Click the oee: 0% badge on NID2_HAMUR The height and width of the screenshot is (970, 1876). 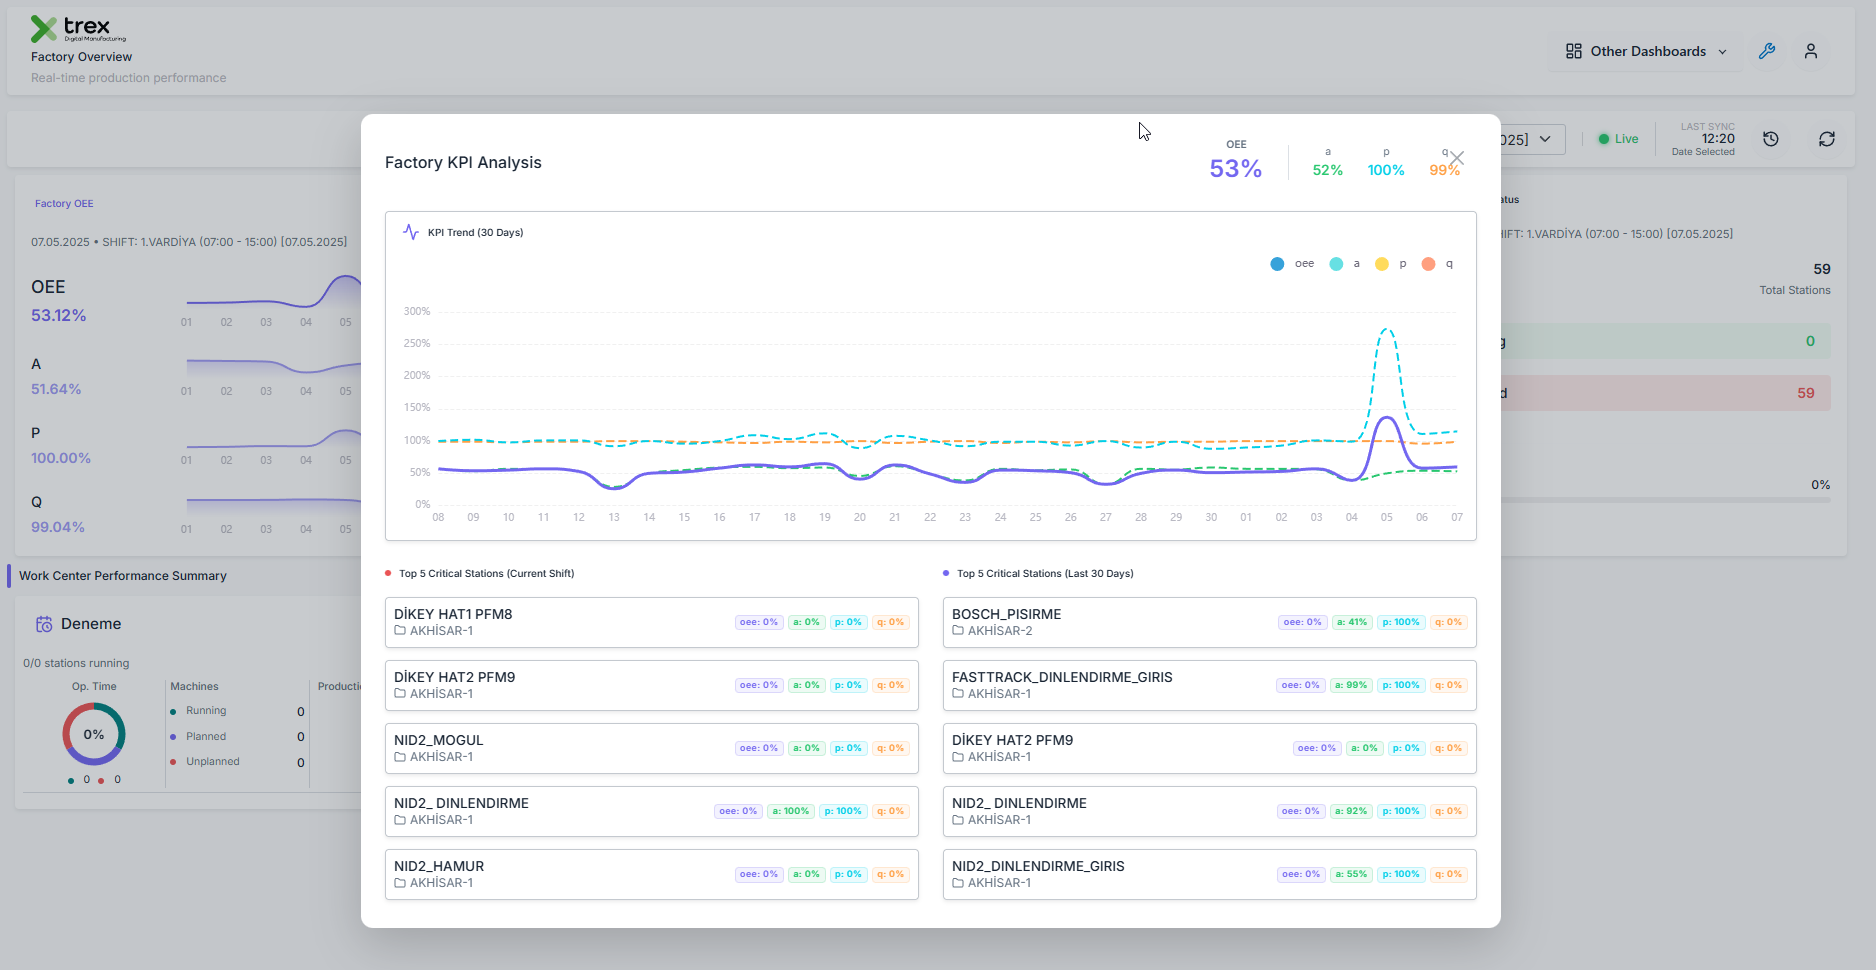tap(759, 874)
